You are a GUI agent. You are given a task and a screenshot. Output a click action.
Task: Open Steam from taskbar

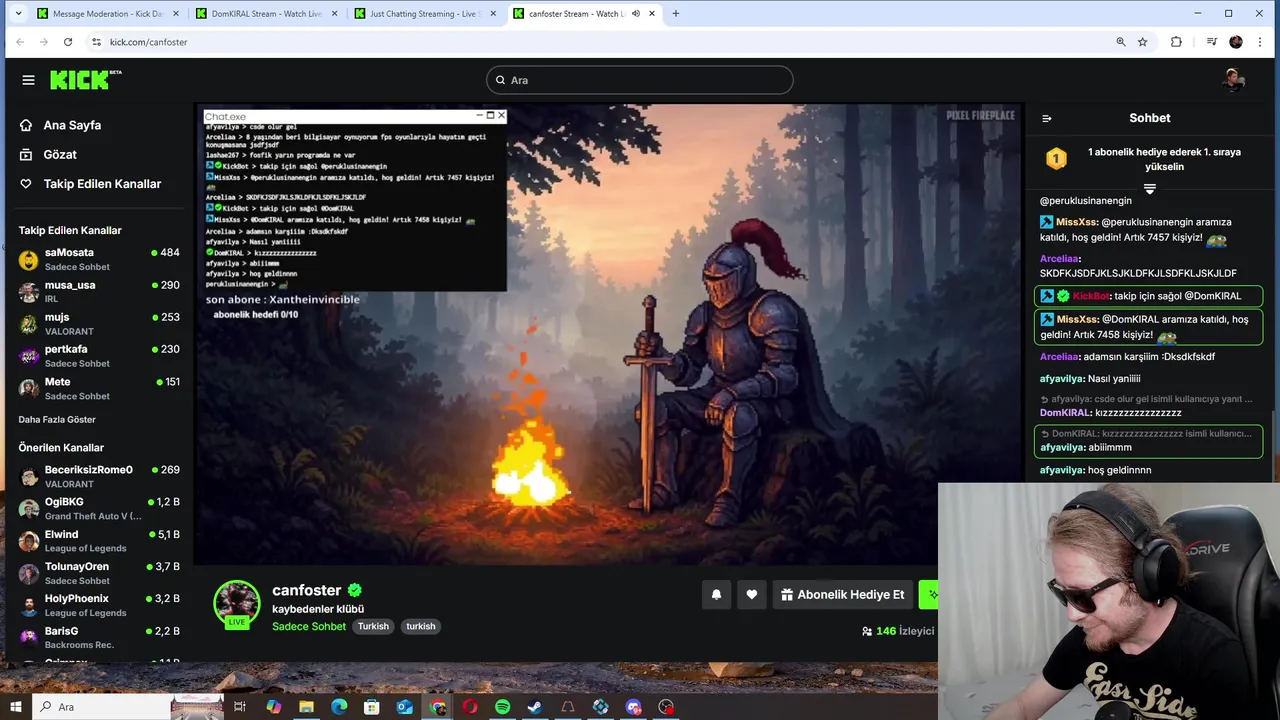pyautogui.click(x=535, y=707)
